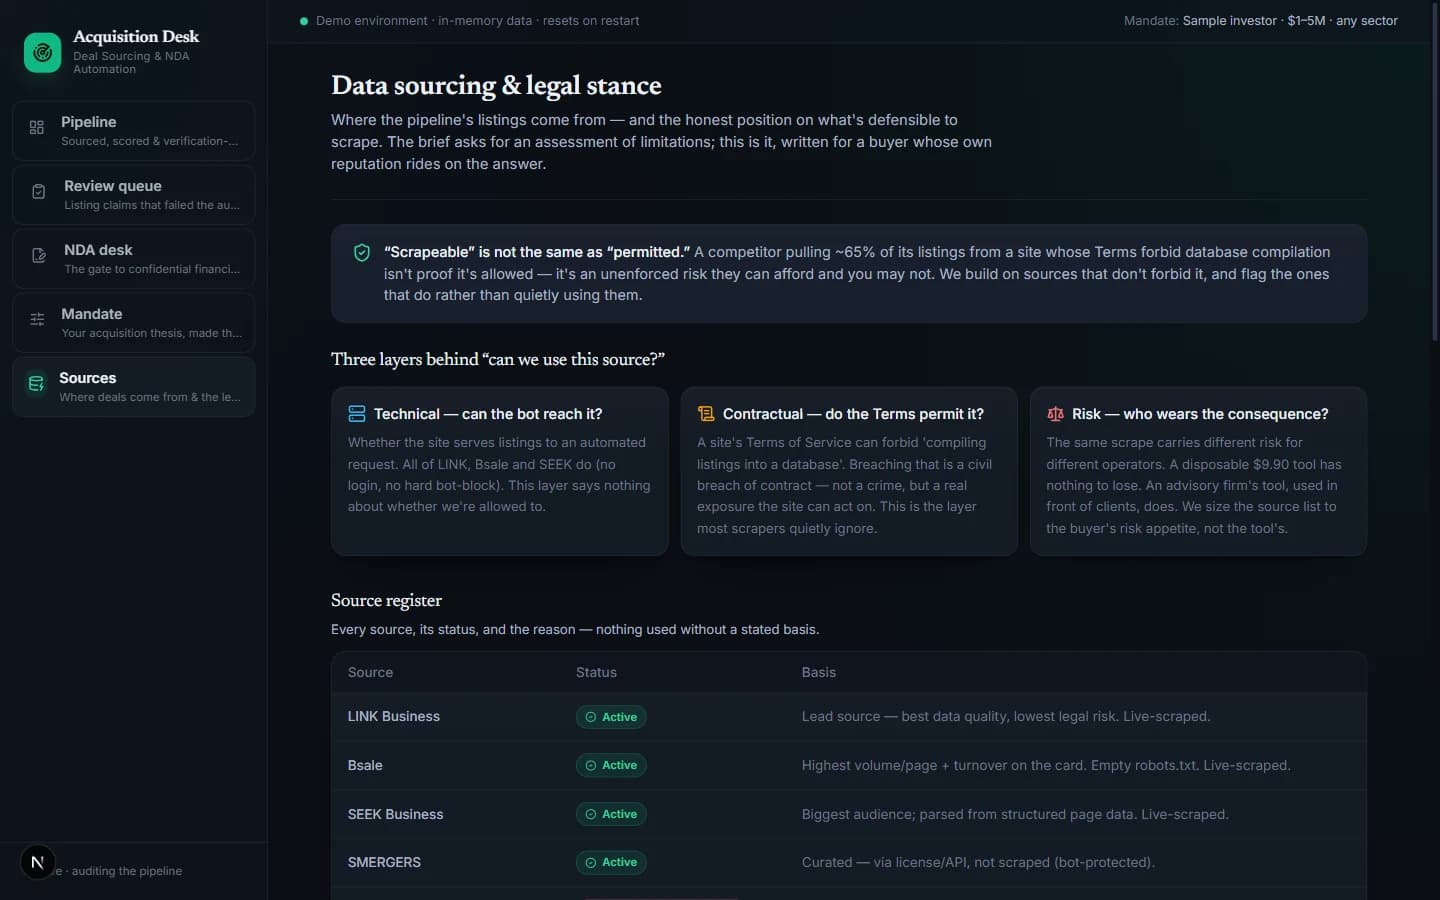Image resolution: width=1440 pixels, height=900 pixels.
Task: Open the NDA desk page
Action: coord(133,259)
